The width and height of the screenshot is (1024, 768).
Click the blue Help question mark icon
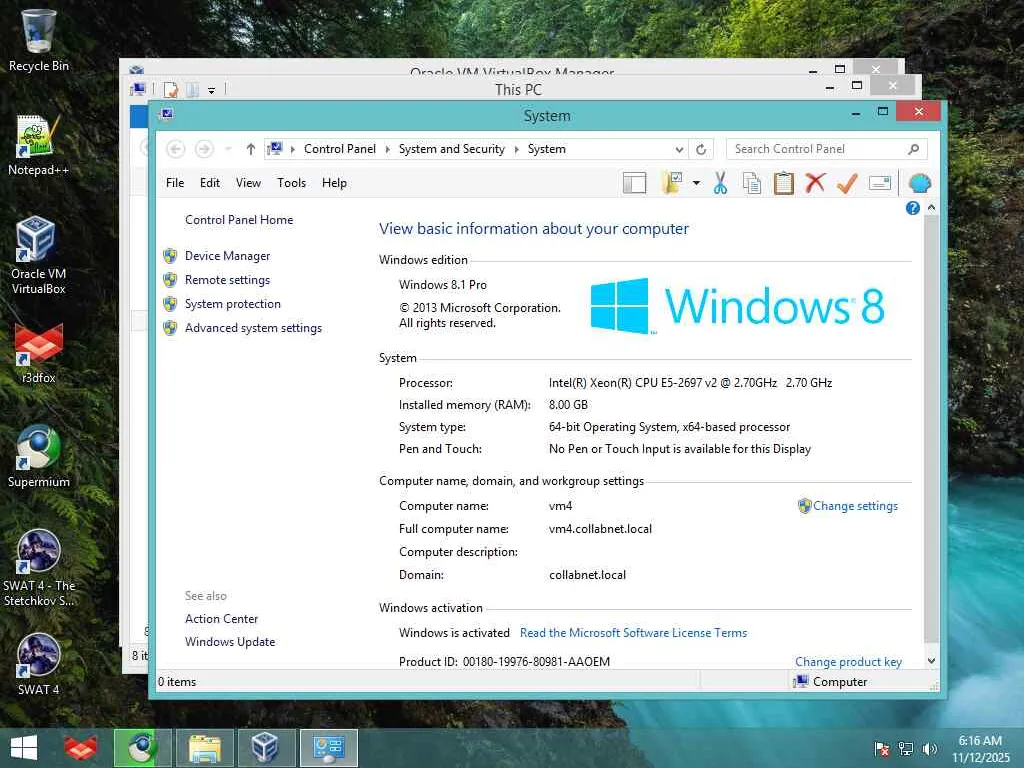912,208
